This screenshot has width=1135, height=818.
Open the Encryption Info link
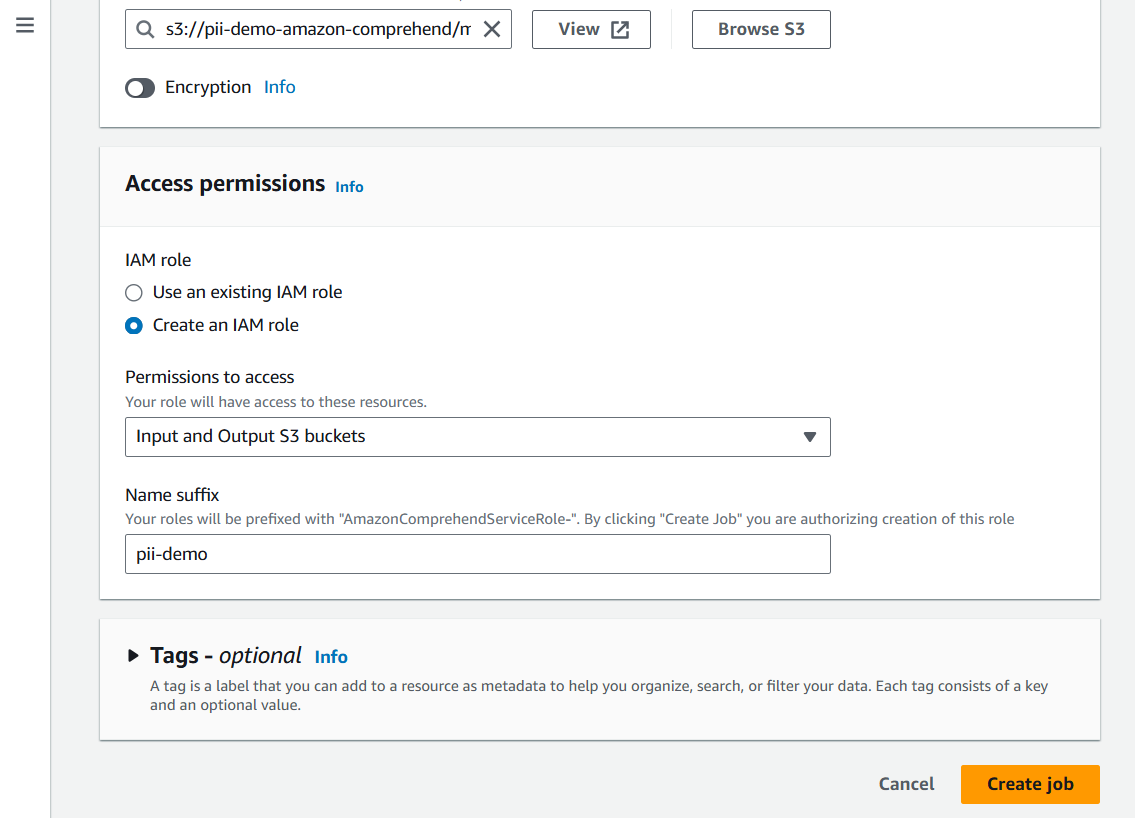click(279, 87)
